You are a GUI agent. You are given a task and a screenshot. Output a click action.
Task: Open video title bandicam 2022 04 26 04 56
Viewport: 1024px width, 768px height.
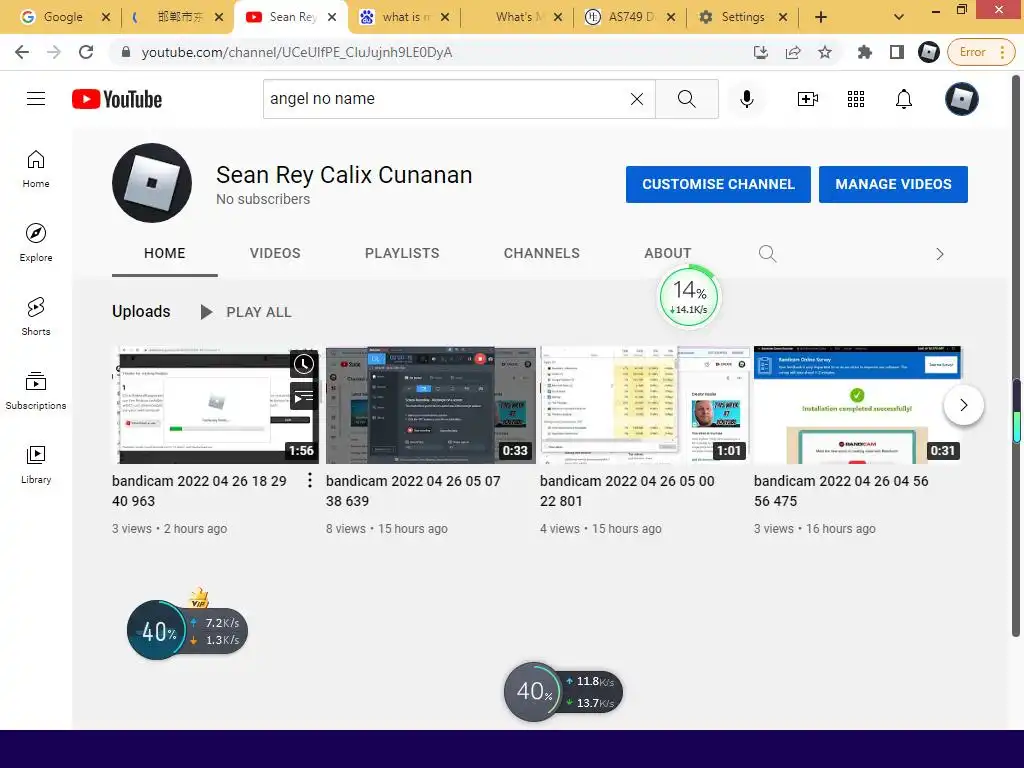[x=840, y=490]
